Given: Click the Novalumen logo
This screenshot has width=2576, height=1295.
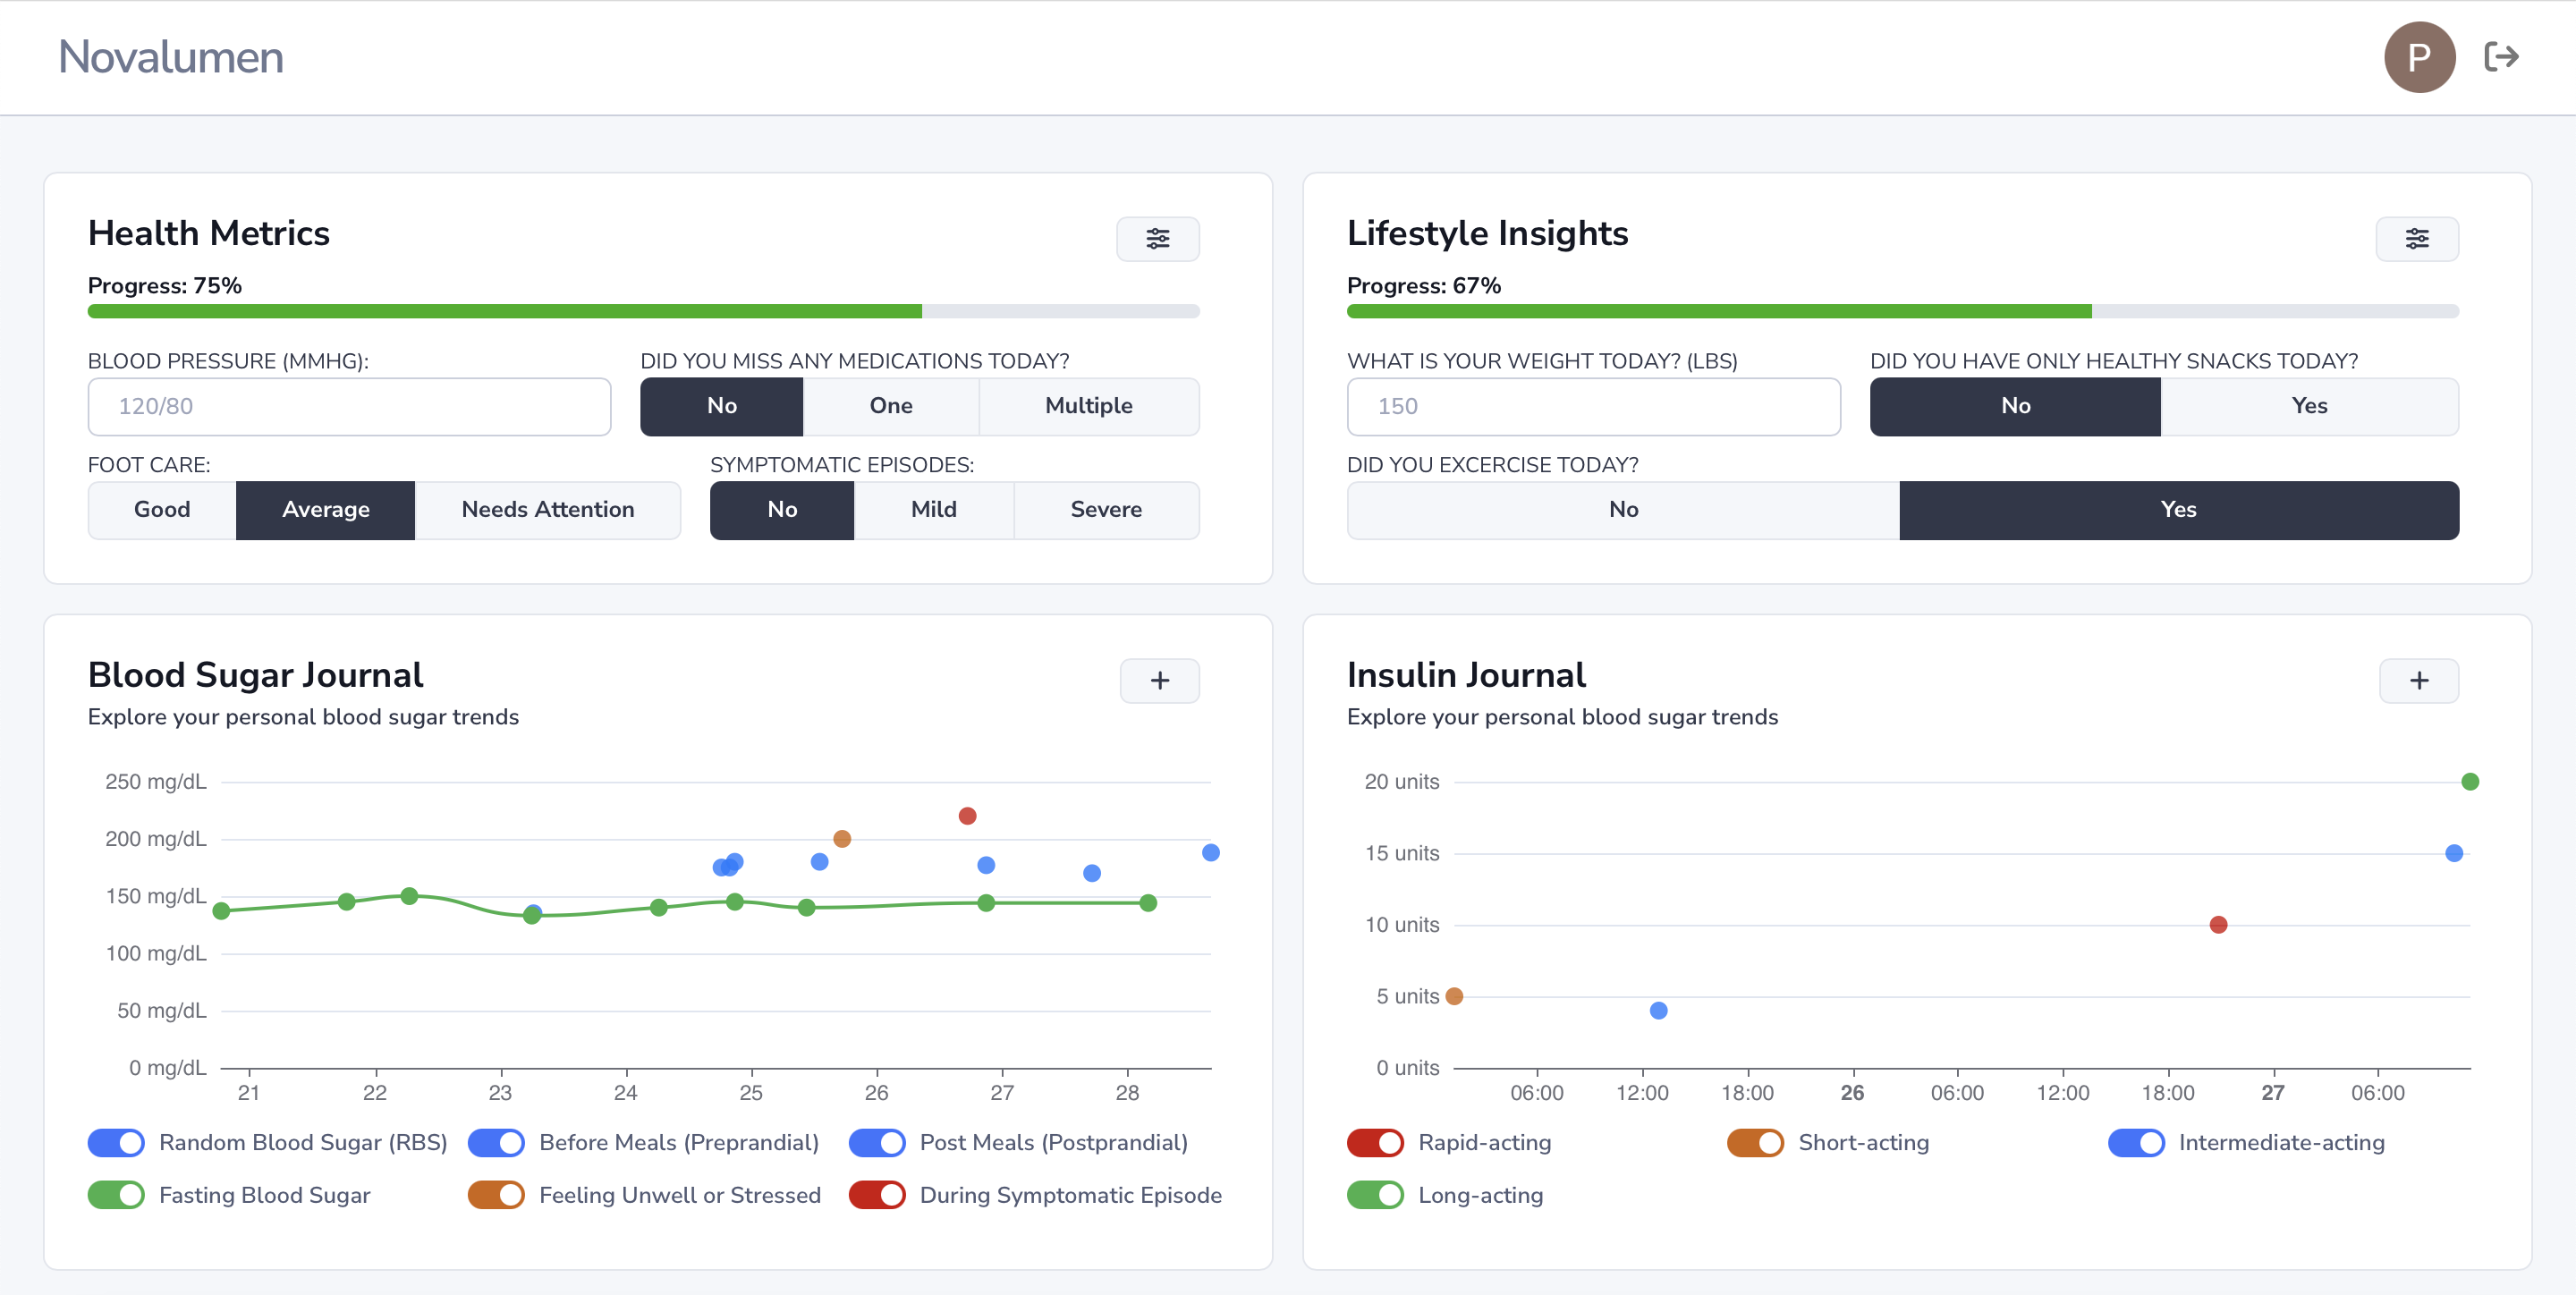Looking at the screenshot, I should [x=171, y=57].
